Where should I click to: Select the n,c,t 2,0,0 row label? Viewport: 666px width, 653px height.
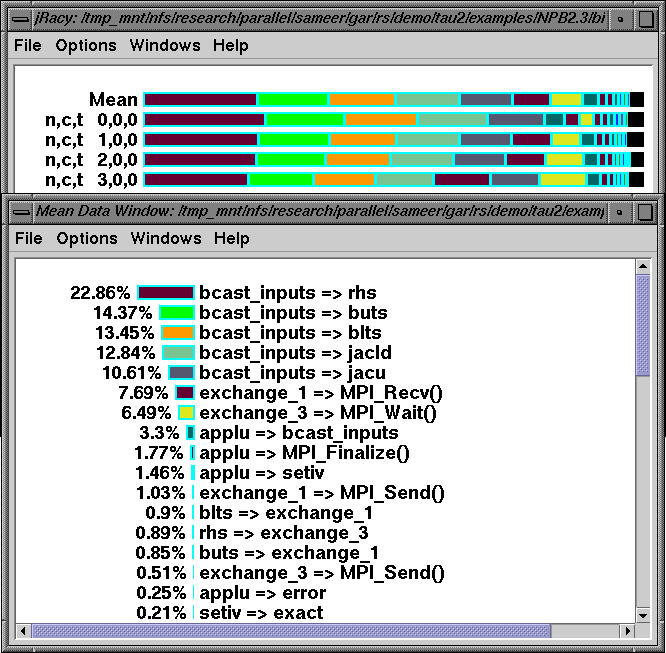click(x=91, y=160)
